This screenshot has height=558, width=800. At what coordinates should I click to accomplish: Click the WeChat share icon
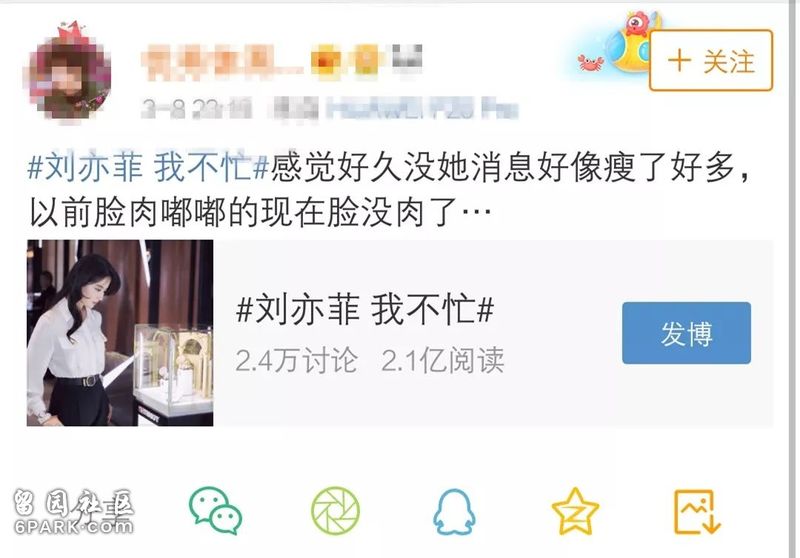pyautogui.click(x=215, y=510)
